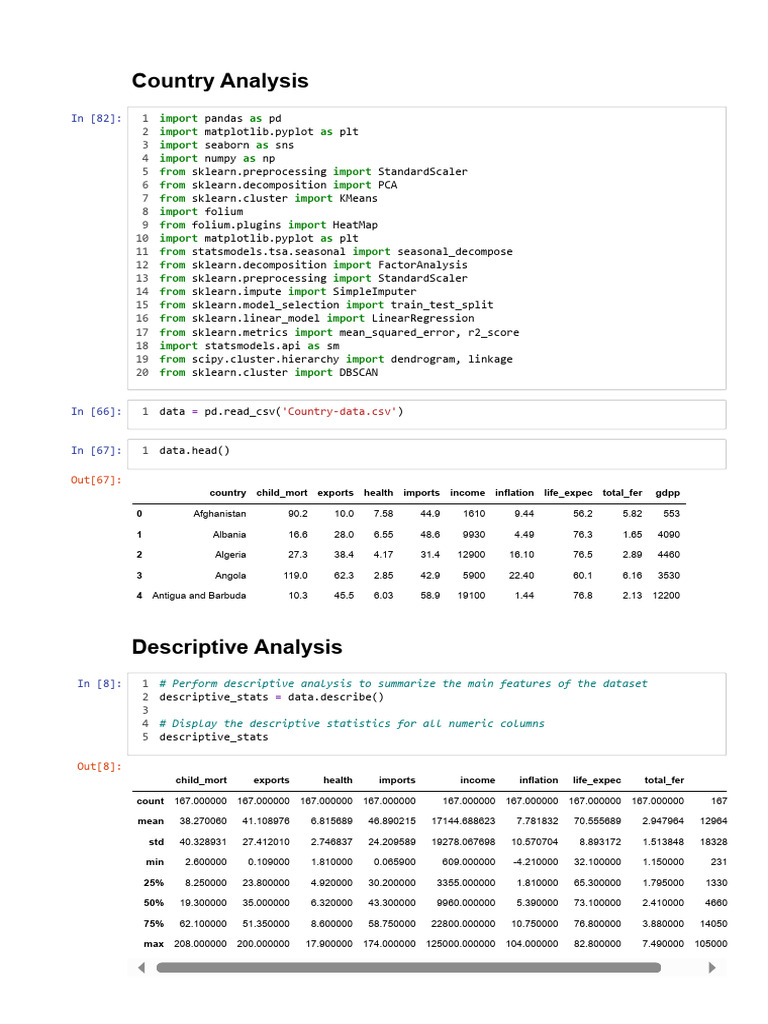This screenshot has width=768, height=1024.
Task: Click the scrollbar right arrow
Action: 712,967
